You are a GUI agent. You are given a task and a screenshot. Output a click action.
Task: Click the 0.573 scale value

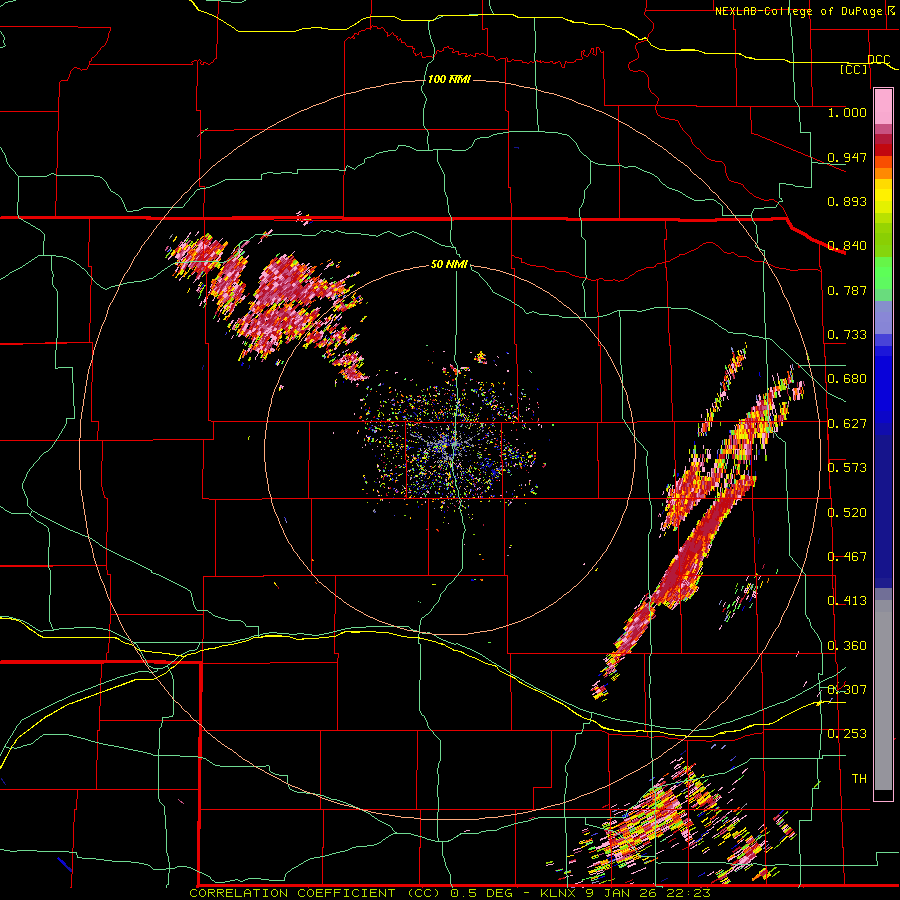pos(847,468)
